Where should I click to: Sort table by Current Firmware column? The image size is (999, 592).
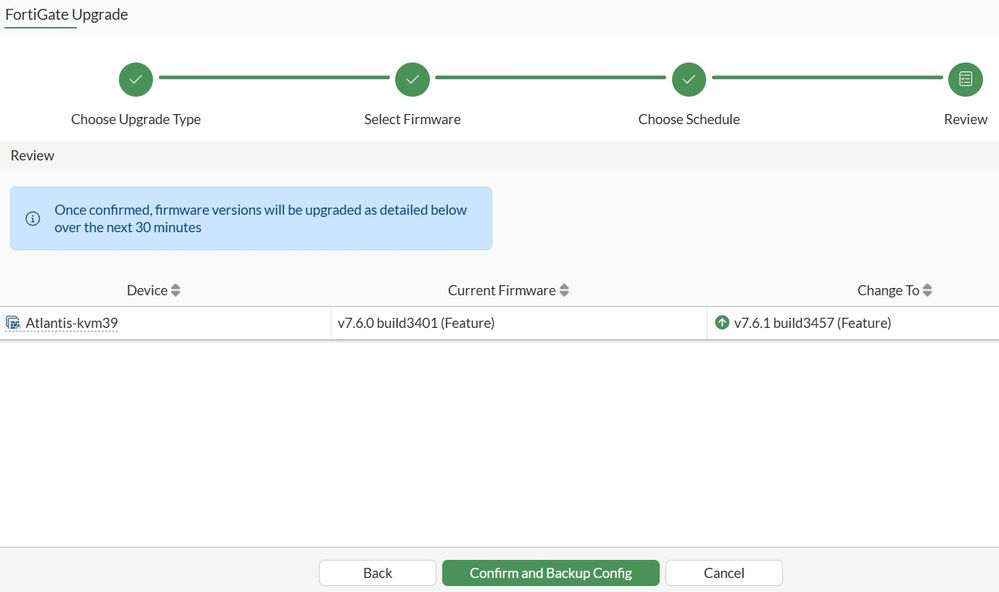point(564,290)
